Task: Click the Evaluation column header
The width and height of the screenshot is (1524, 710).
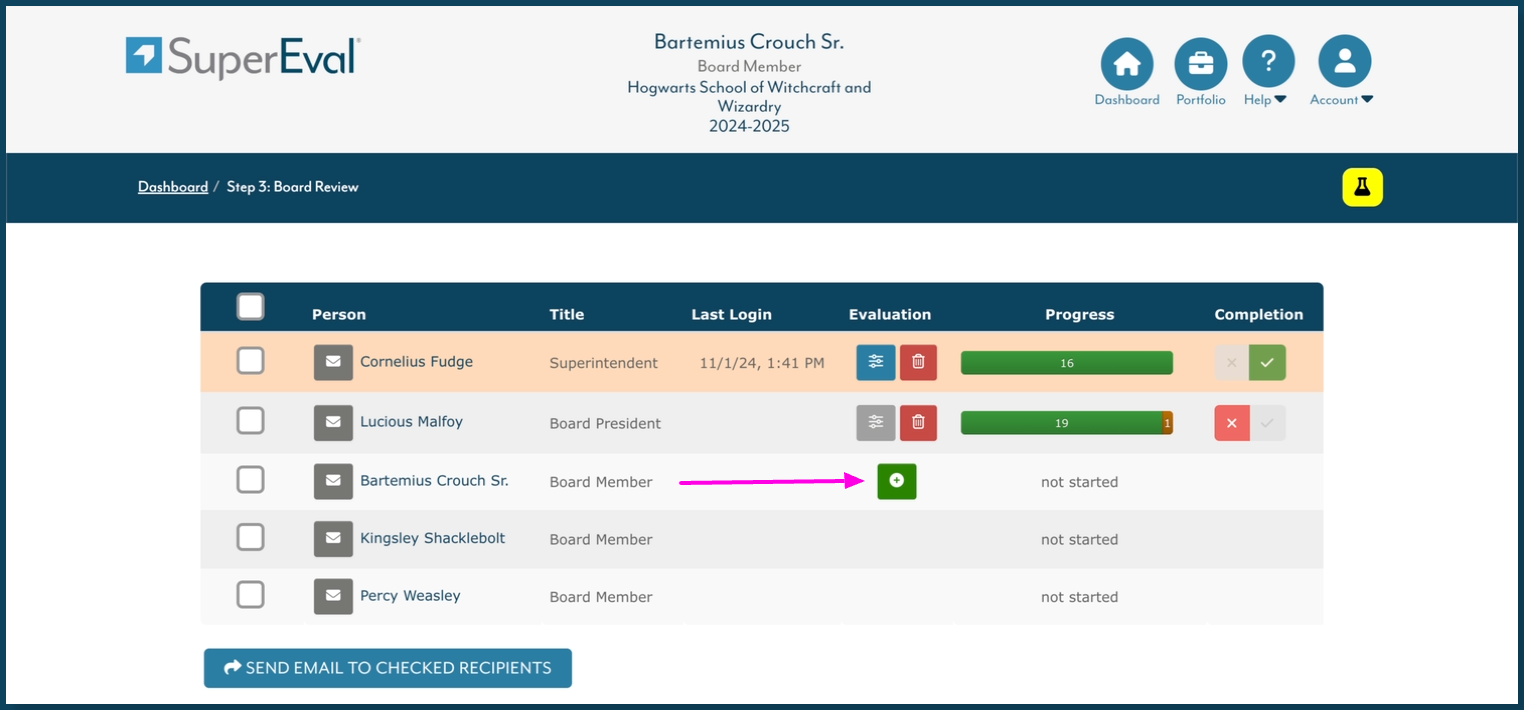Action: [890, 314]
